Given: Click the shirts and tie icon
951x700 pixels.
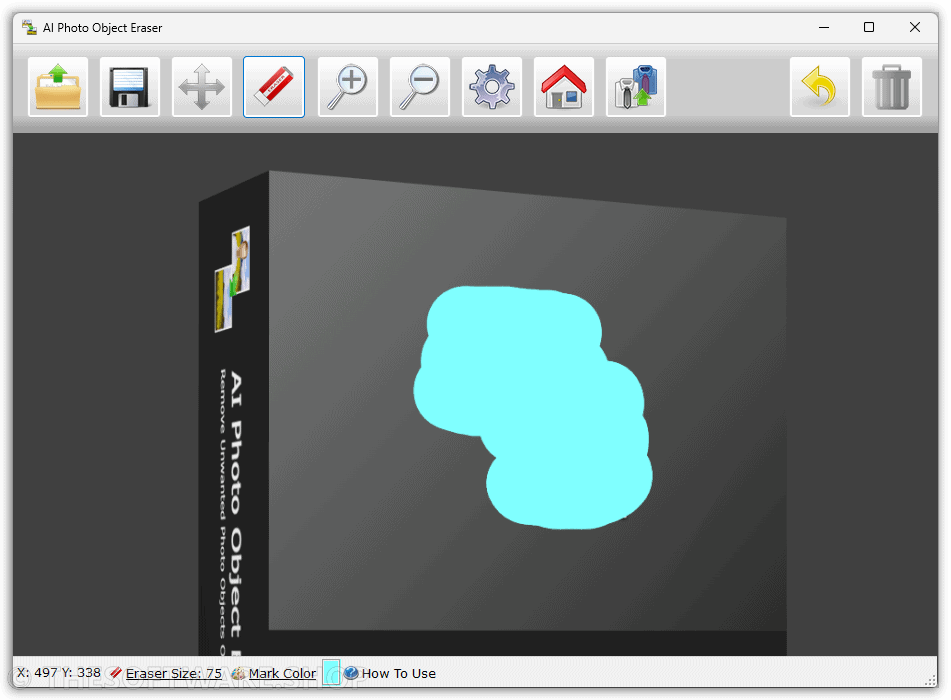Looking at the screenshot, I should pos(636,87).
